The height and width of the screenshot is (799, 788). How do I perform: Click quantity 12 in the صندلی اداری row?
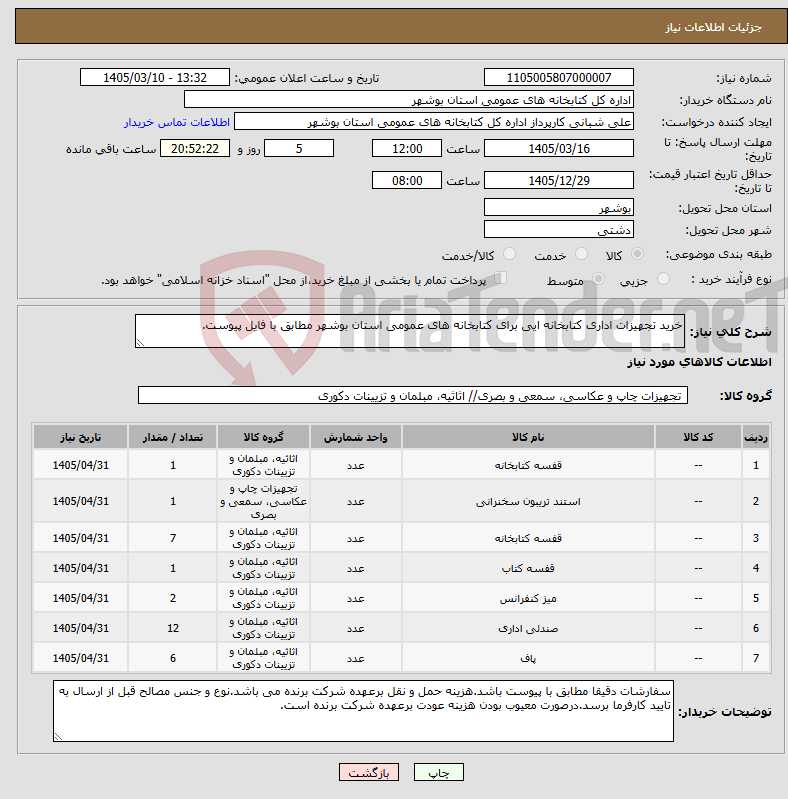[173, 628]
